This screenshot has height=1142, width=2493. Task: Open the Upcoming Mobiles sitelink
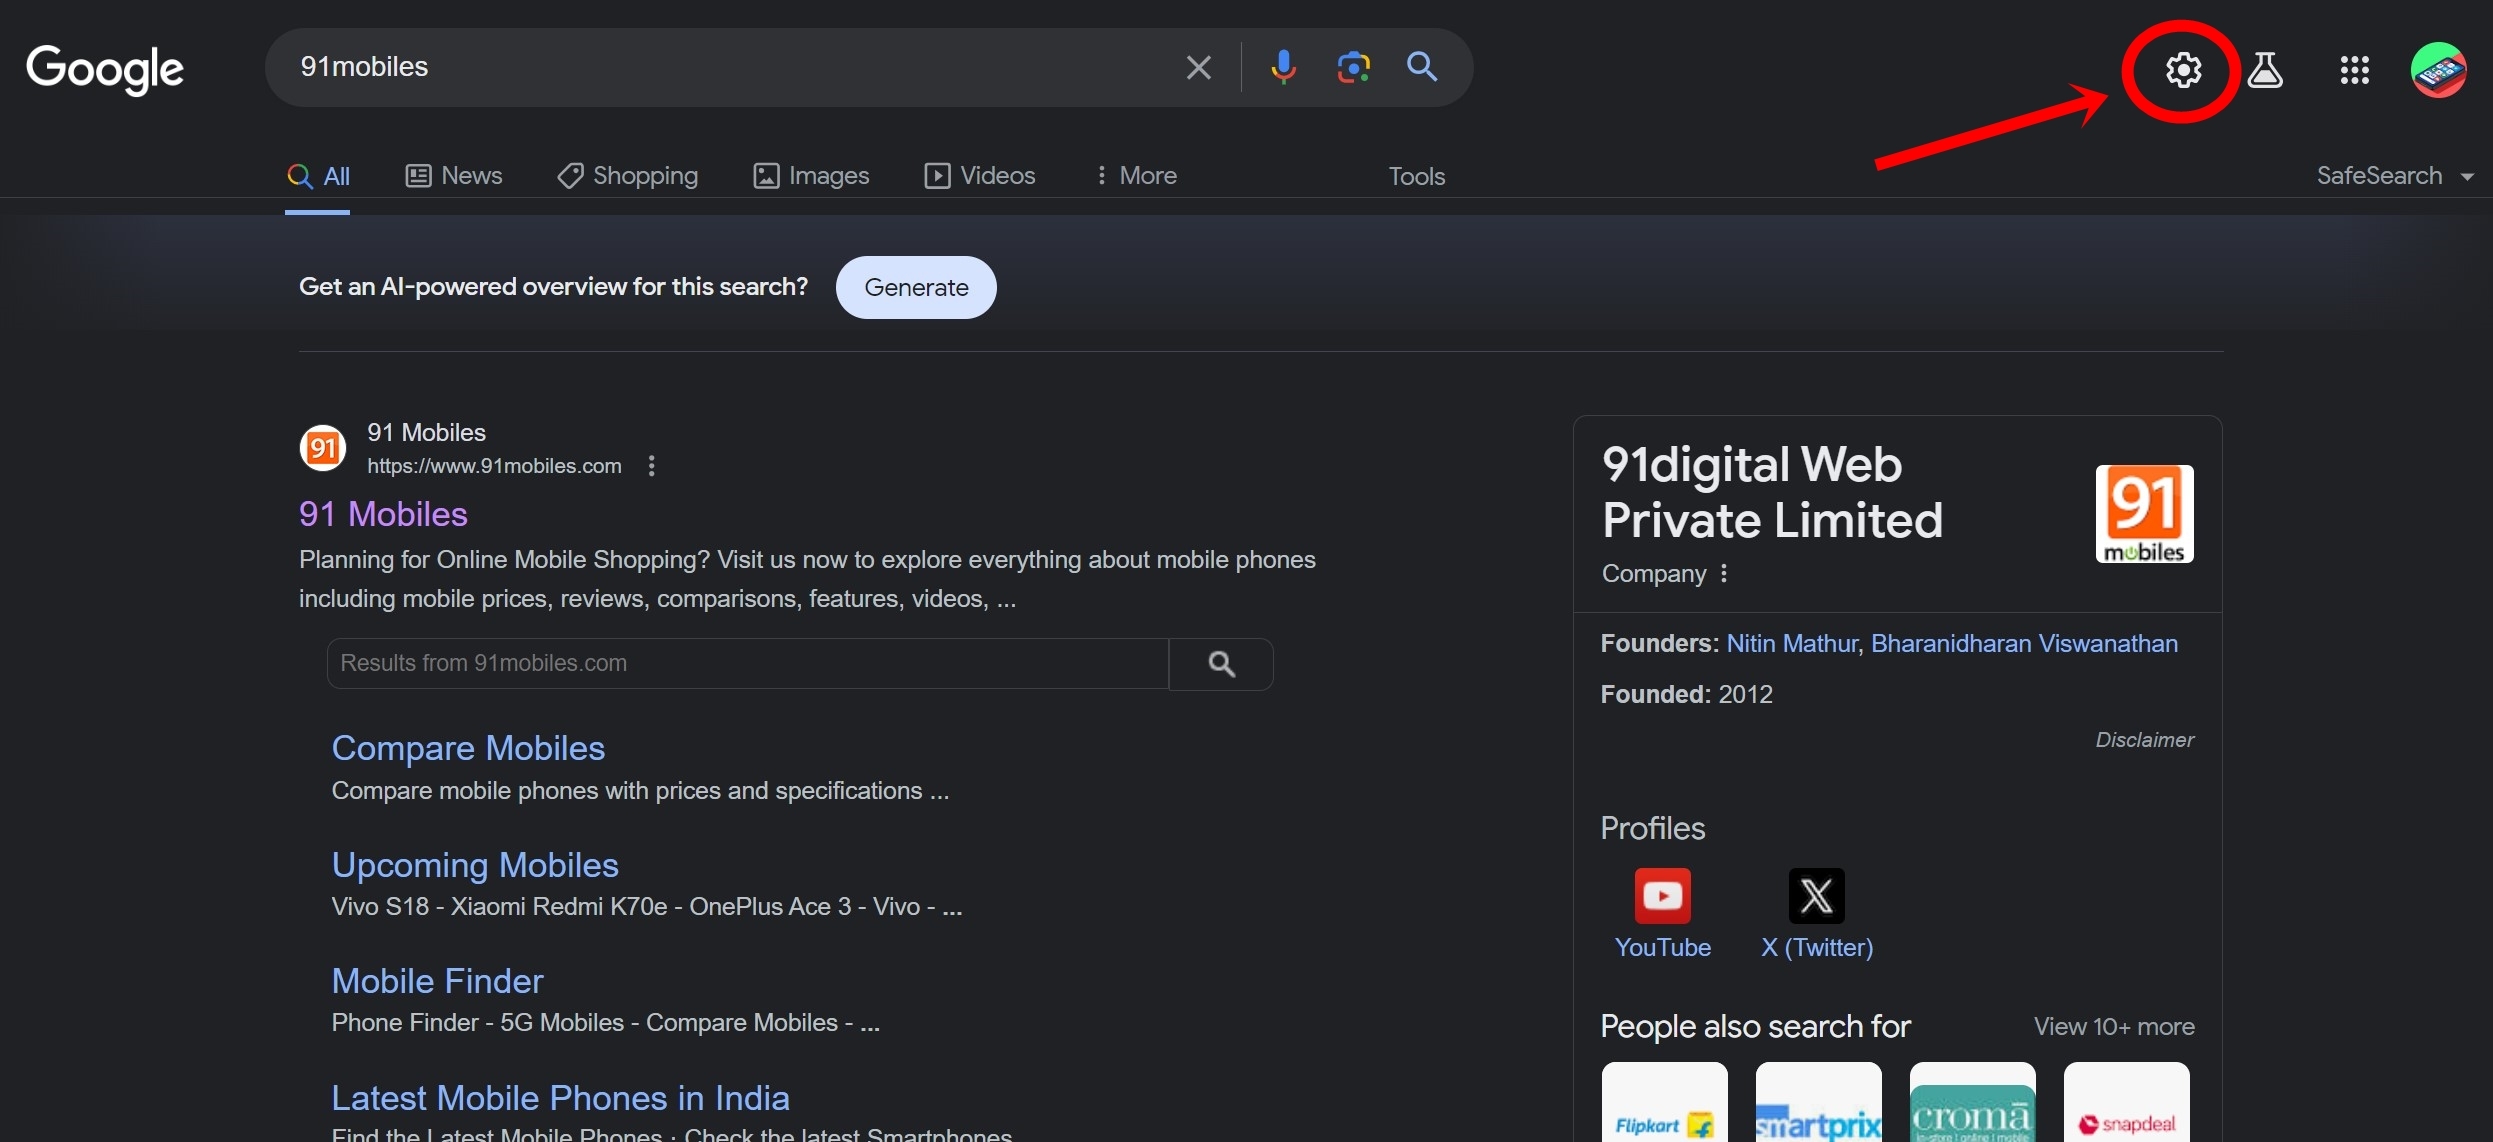point(475,865)
